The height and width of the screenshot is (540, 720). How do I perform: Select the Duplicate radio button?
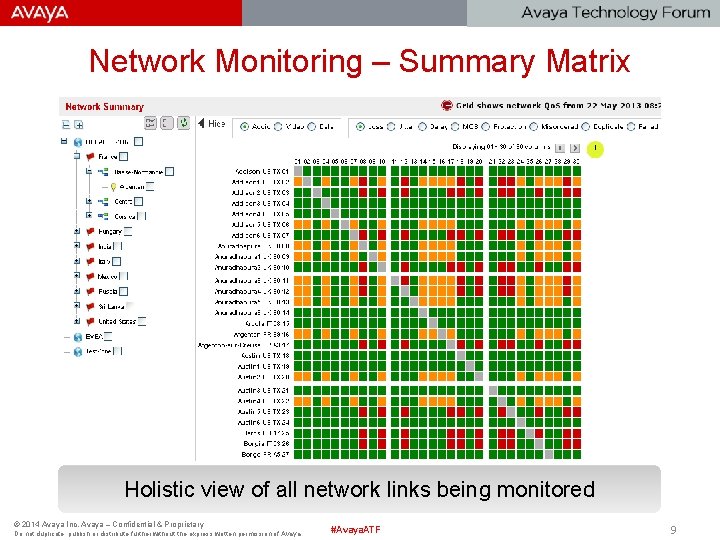point(585,126)
